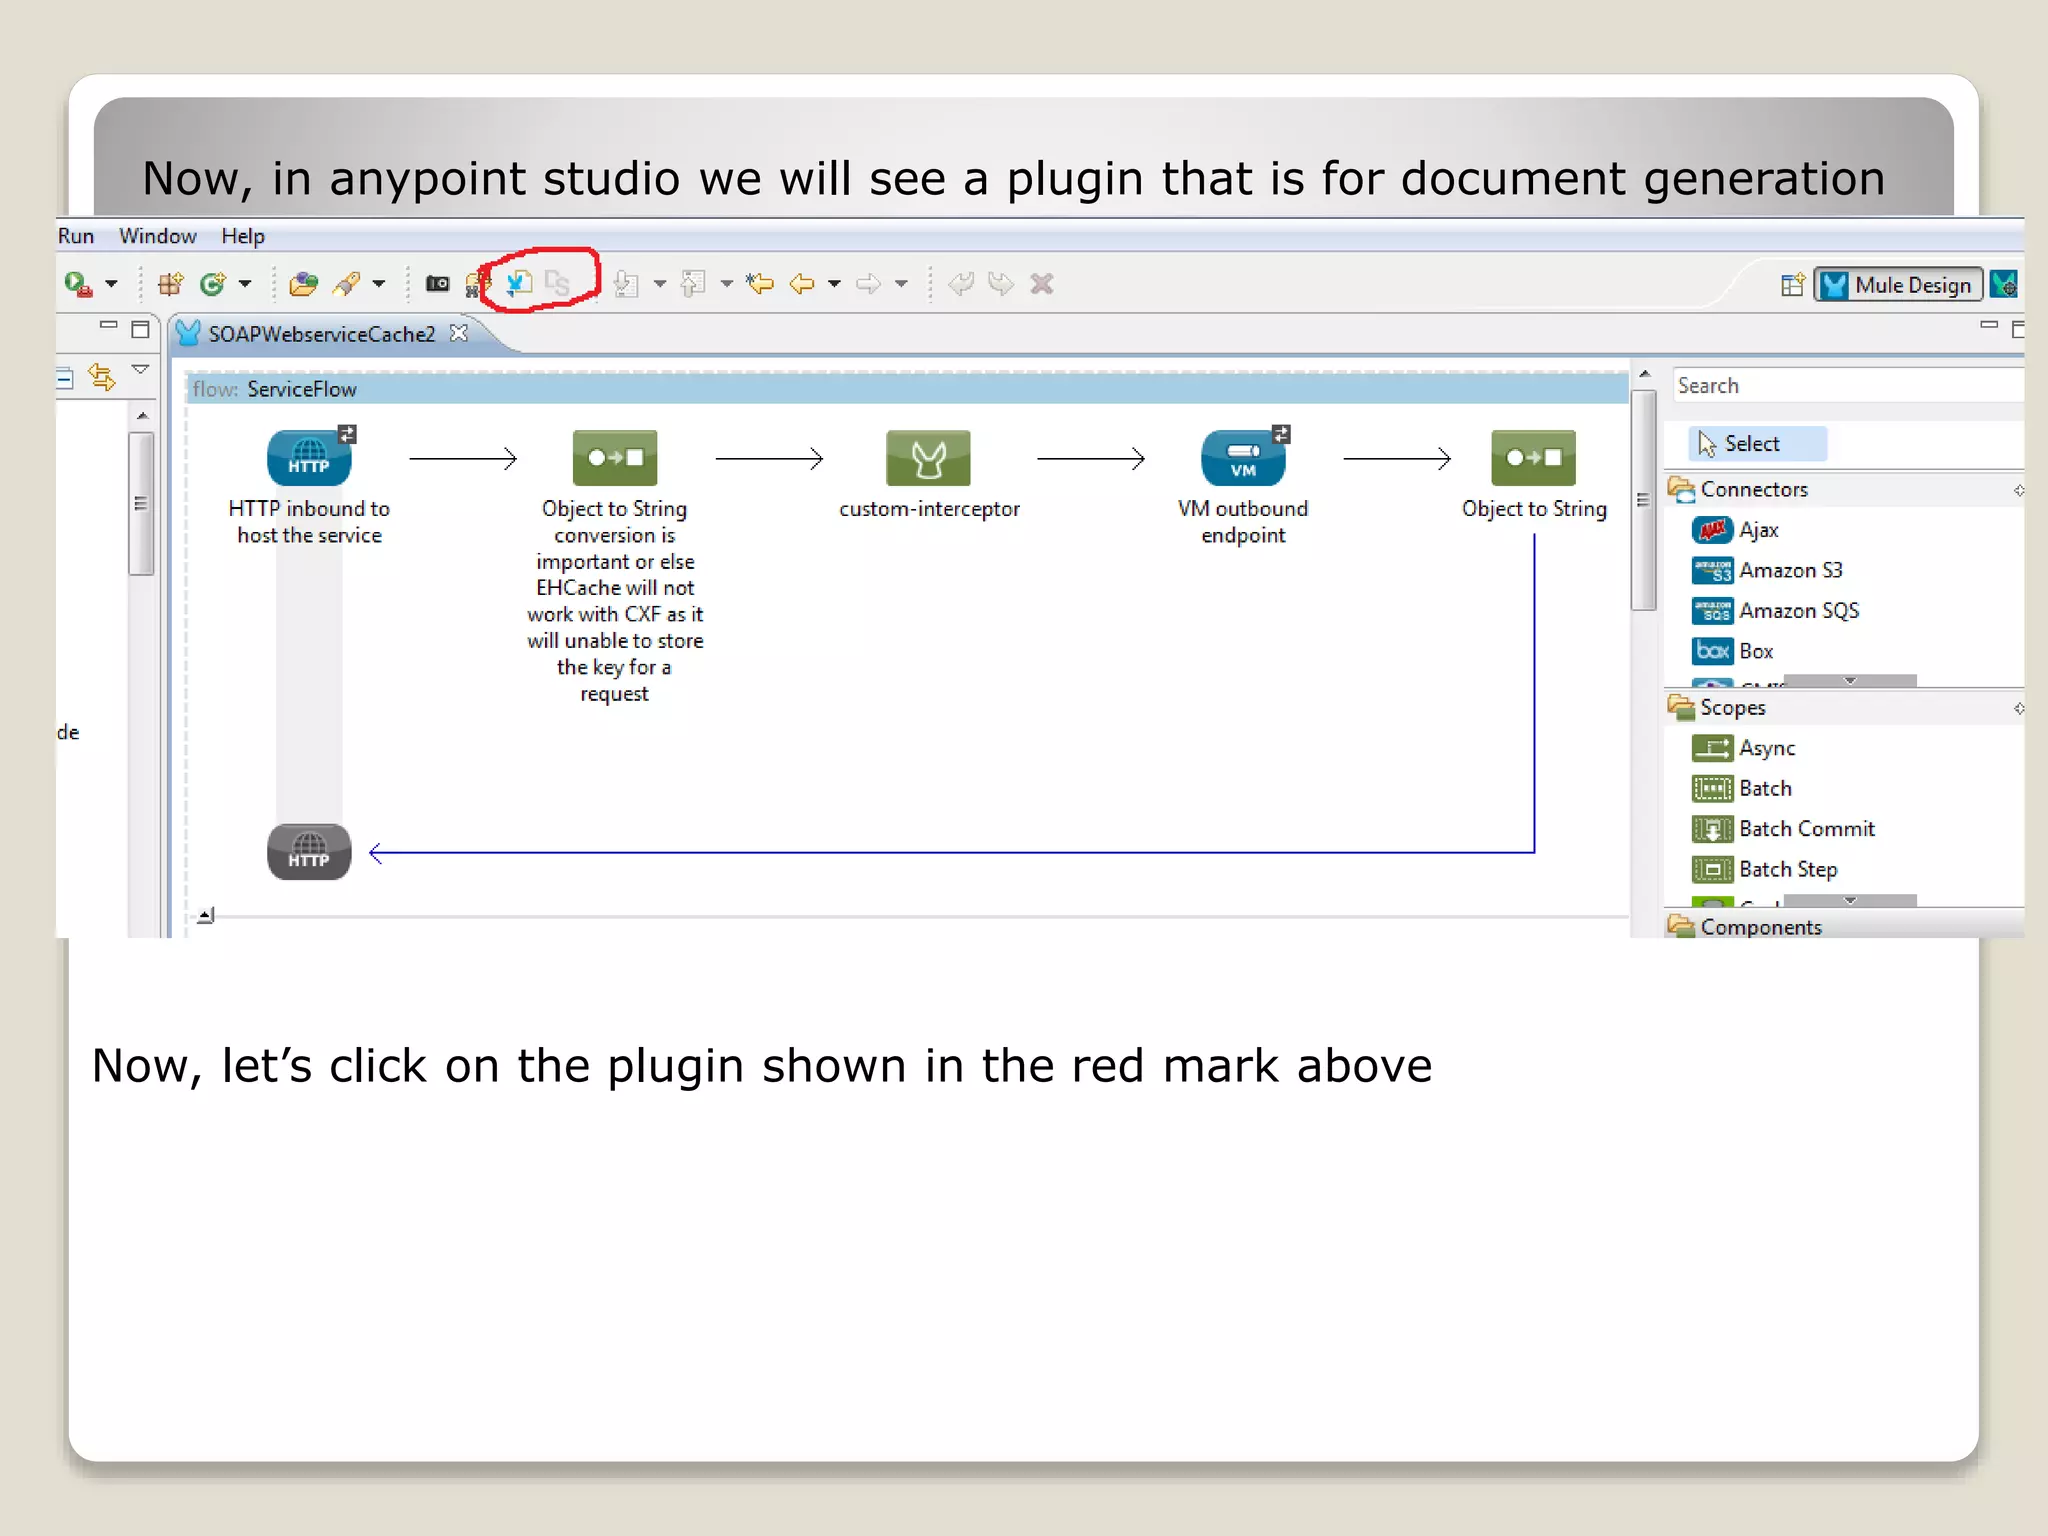Close the SOAPWebserviceCache2 tab
2048x1536 pixels.
pyautogui.click(x=459, y=333)
